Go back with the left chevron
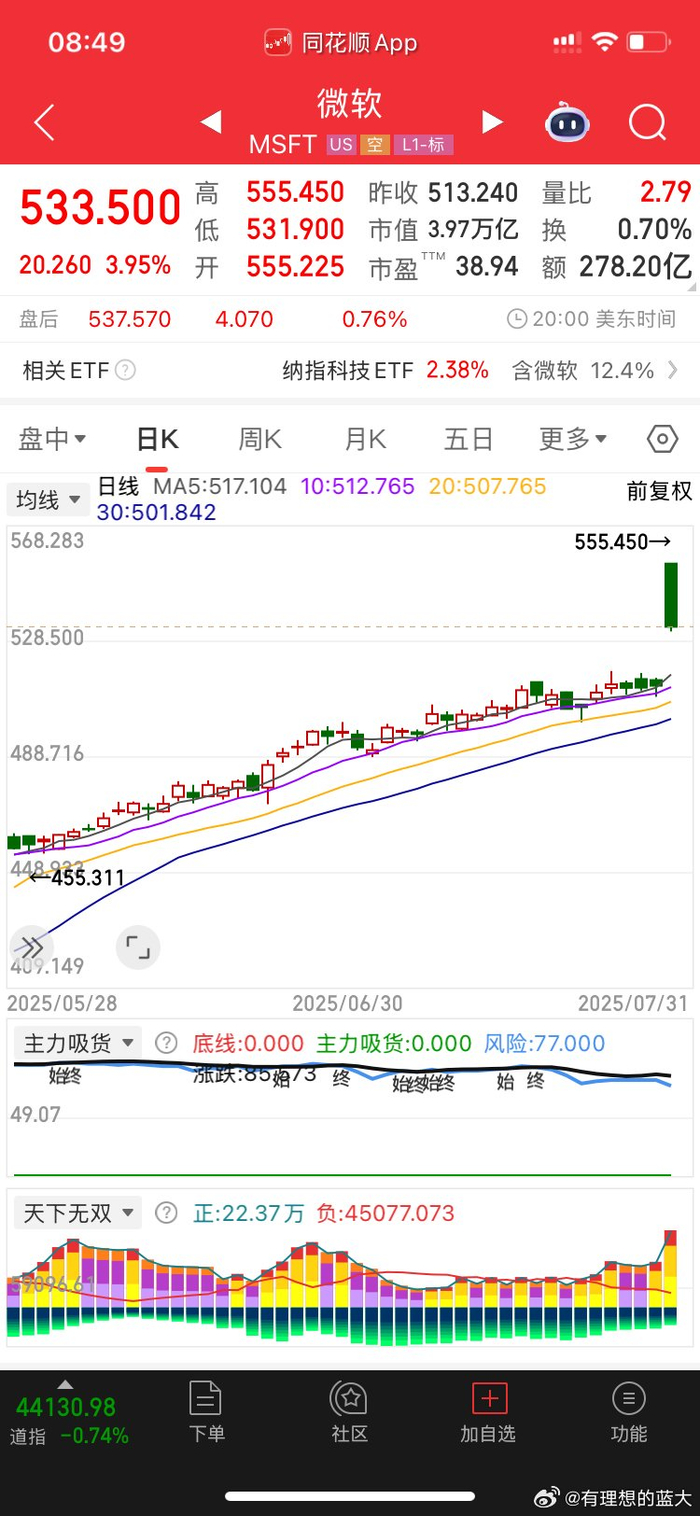 tap(44, 123)
